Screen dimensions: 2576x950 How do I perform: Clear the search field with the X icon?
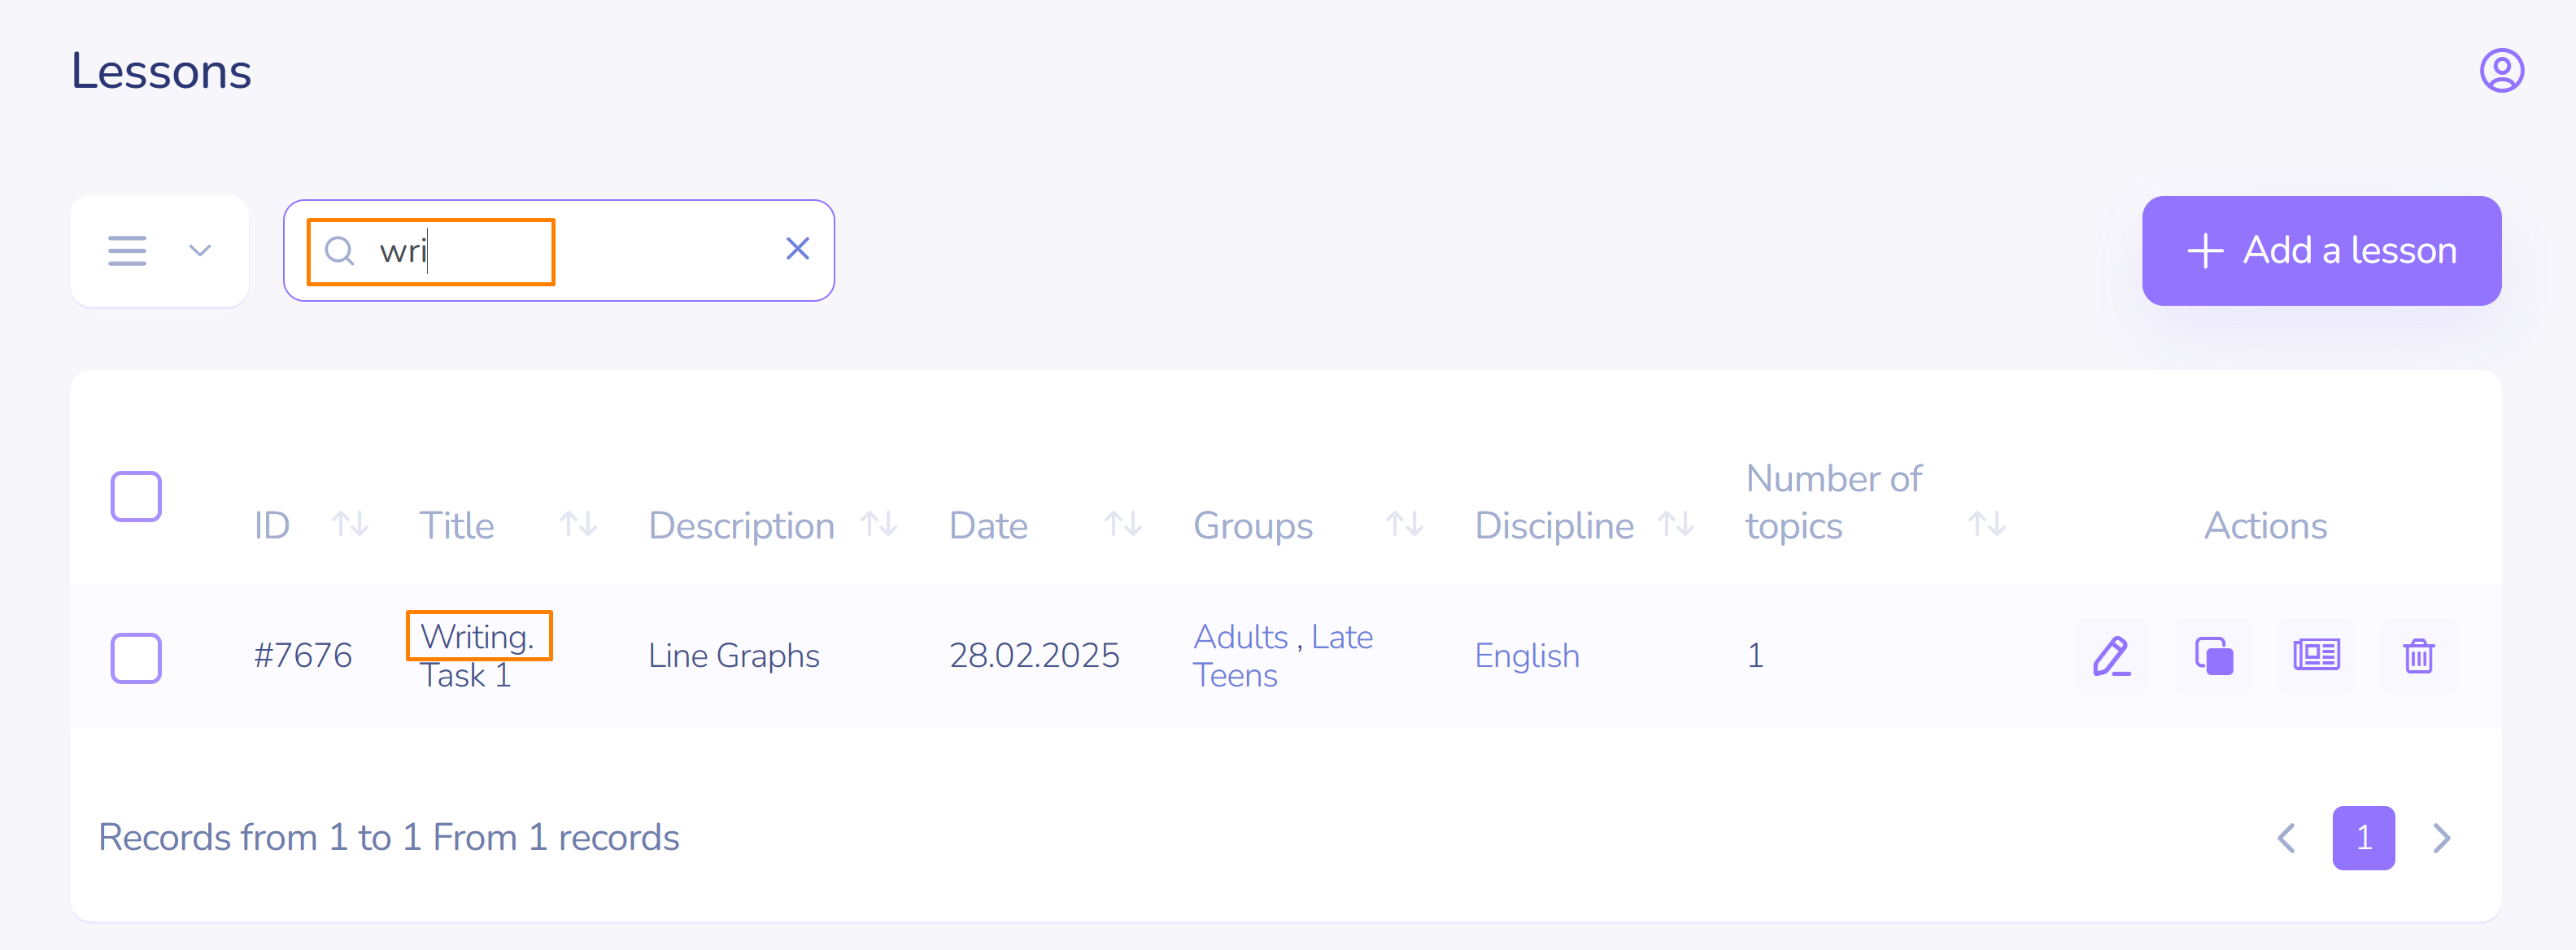click(797, 249)
